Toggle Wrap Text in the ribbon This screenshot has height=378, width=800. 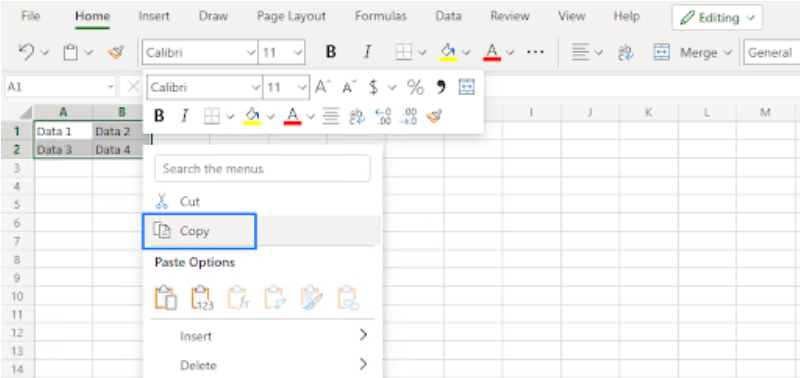pos(626,52)
